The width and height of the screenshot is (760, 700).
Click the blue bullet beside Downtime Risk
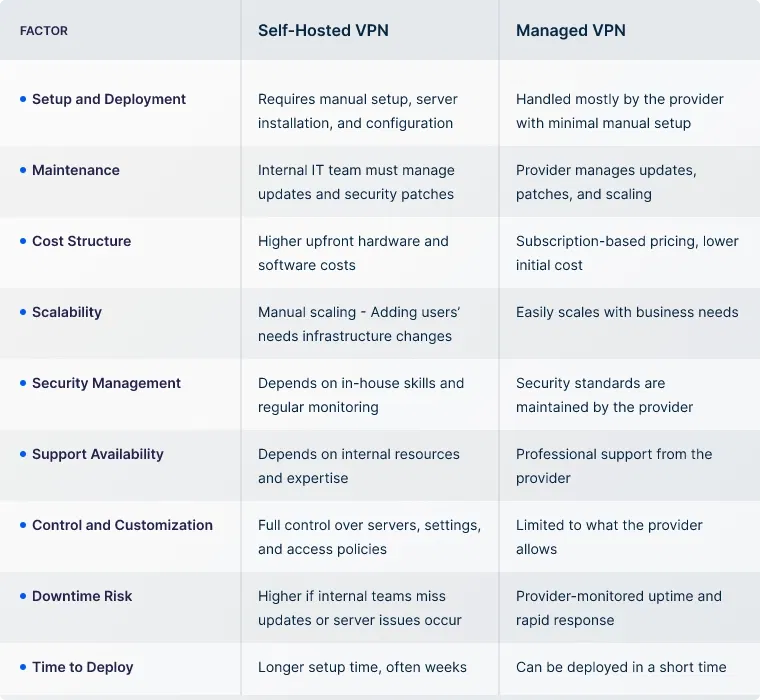click(23, 596)
